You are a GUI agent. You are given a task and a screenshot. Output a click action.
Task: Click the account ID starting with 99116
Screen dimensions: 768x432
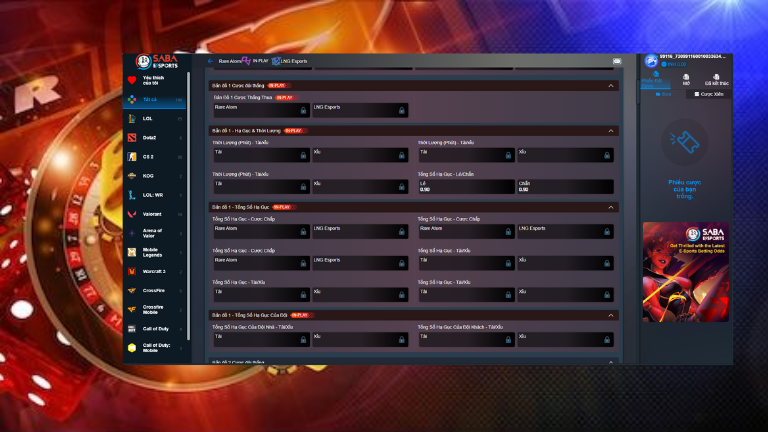(693, 57)
